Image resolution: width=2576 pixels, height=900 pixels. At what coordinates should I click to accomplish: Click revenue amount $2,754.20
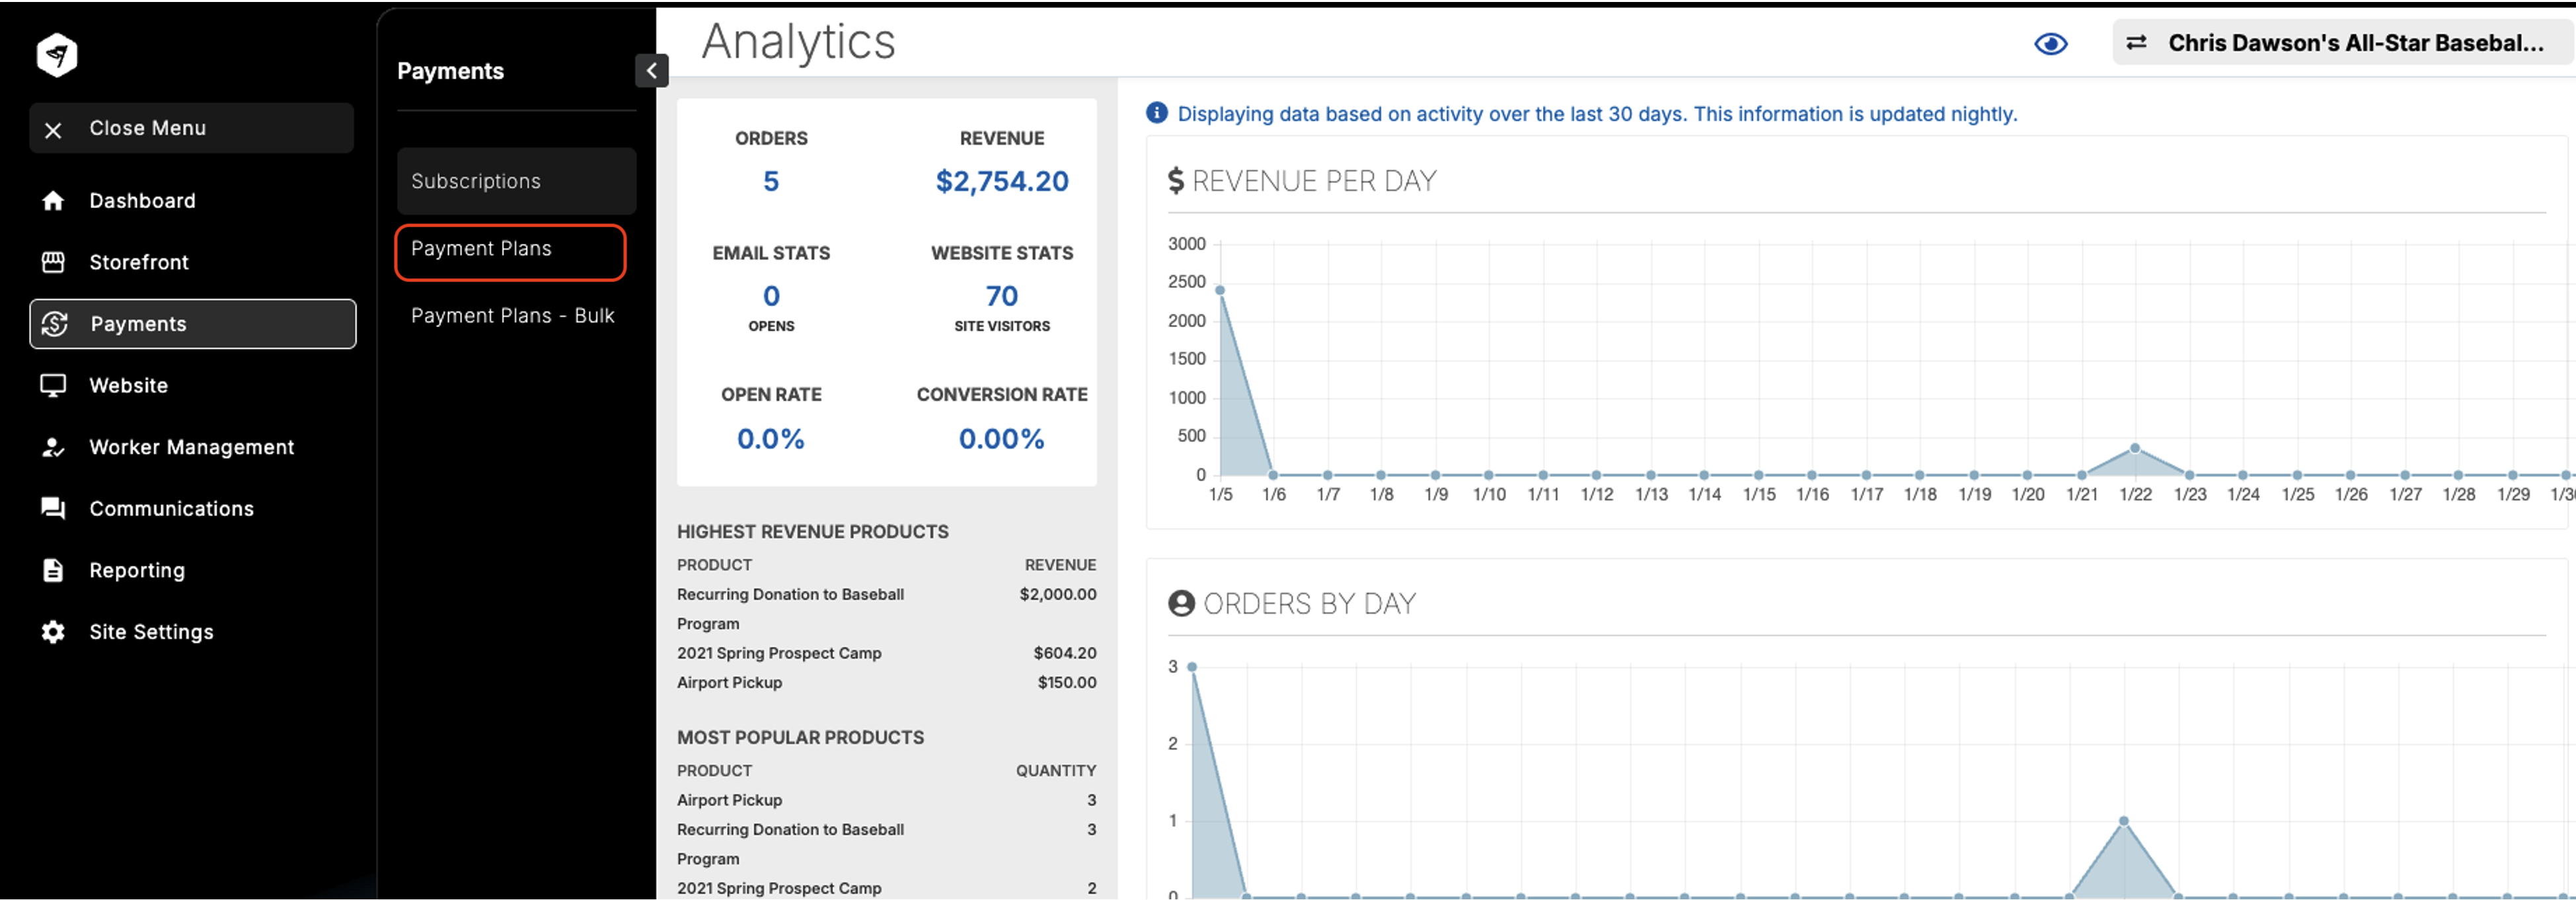pos(1002,181)
